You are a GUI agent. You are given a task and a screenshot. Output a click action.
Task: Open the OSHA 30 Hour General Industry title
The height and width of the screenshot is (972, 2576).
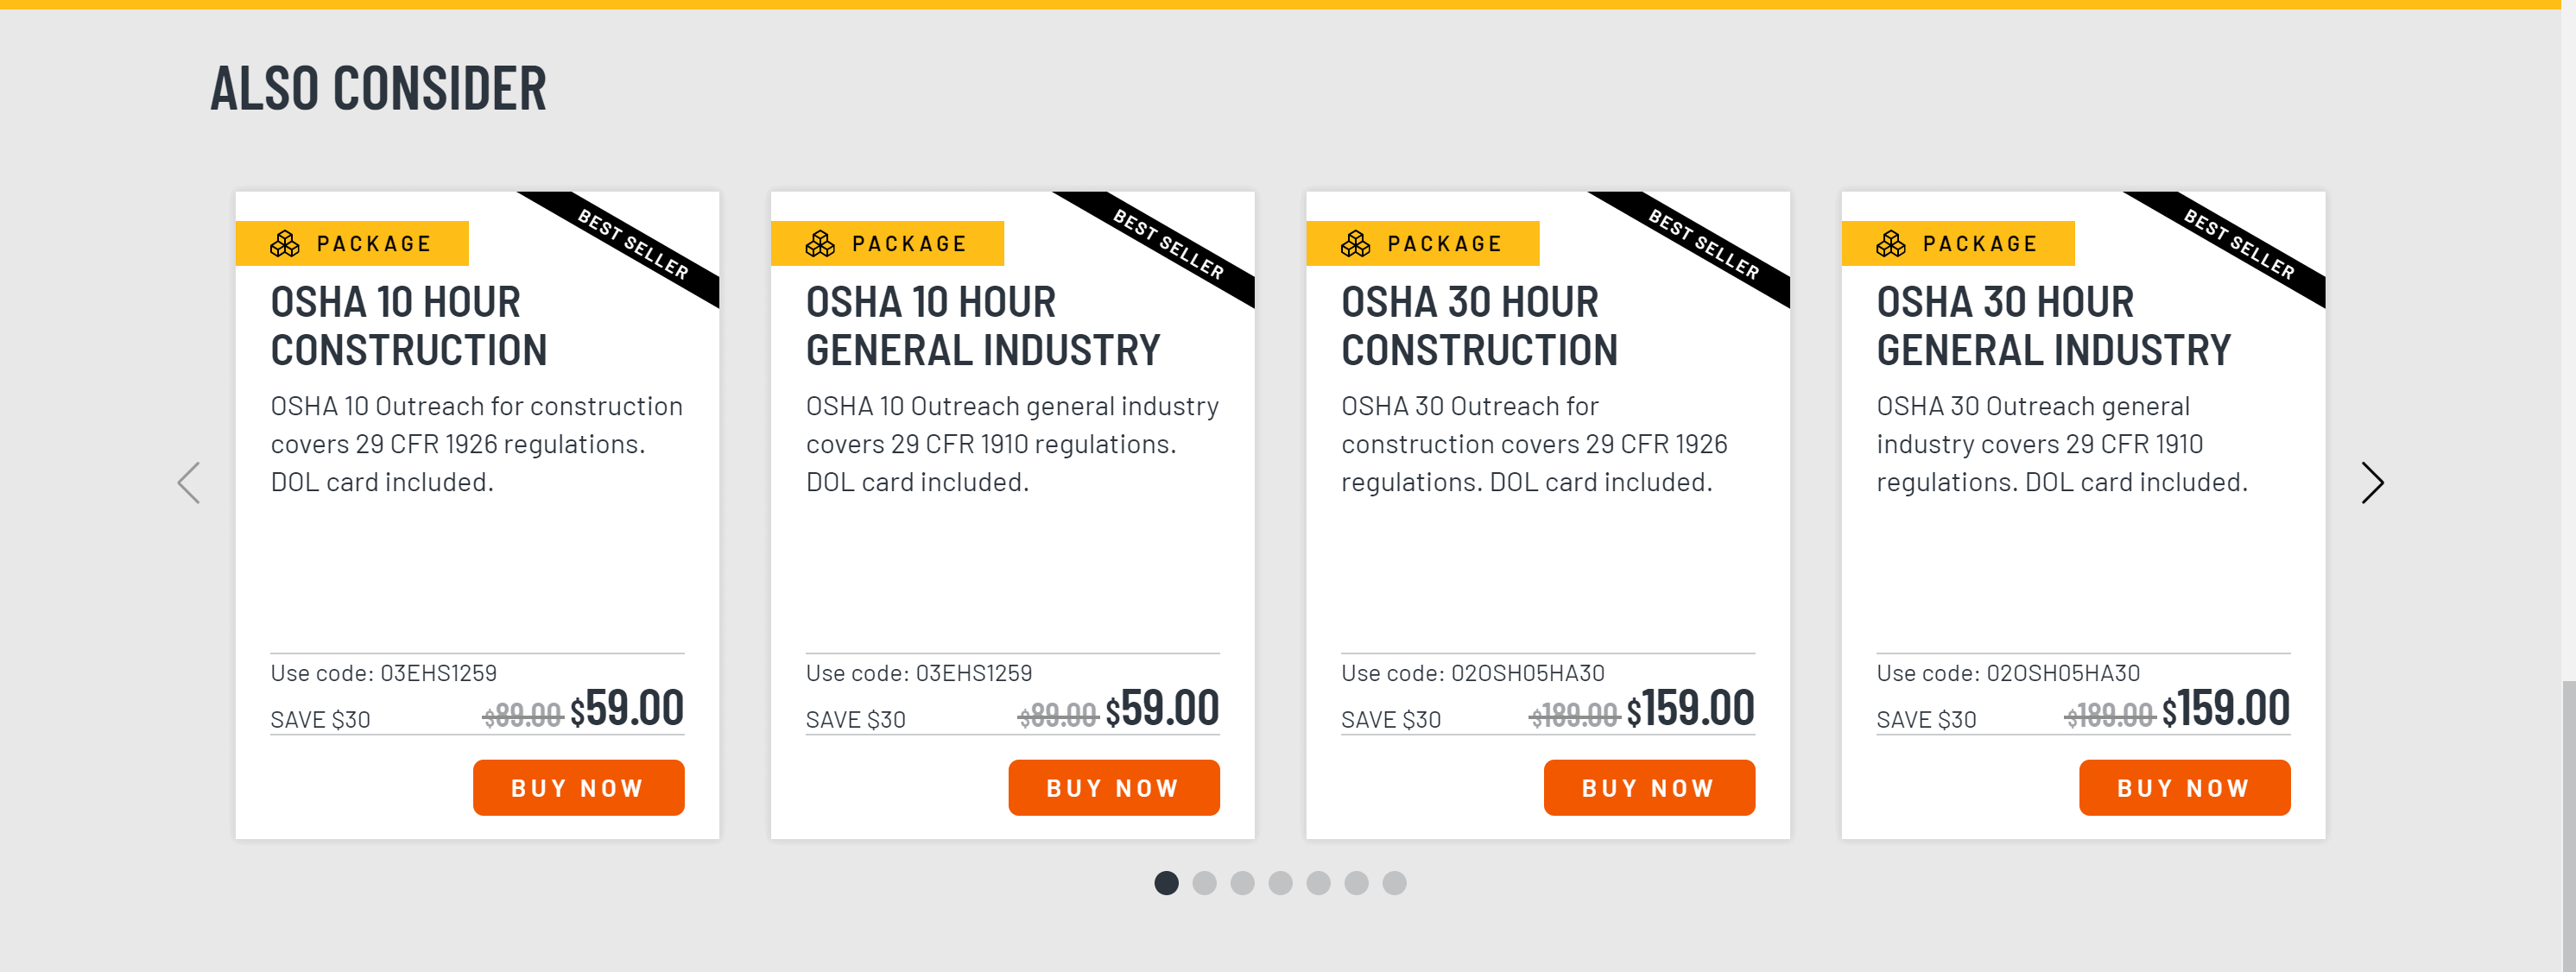coord(2053,326)
